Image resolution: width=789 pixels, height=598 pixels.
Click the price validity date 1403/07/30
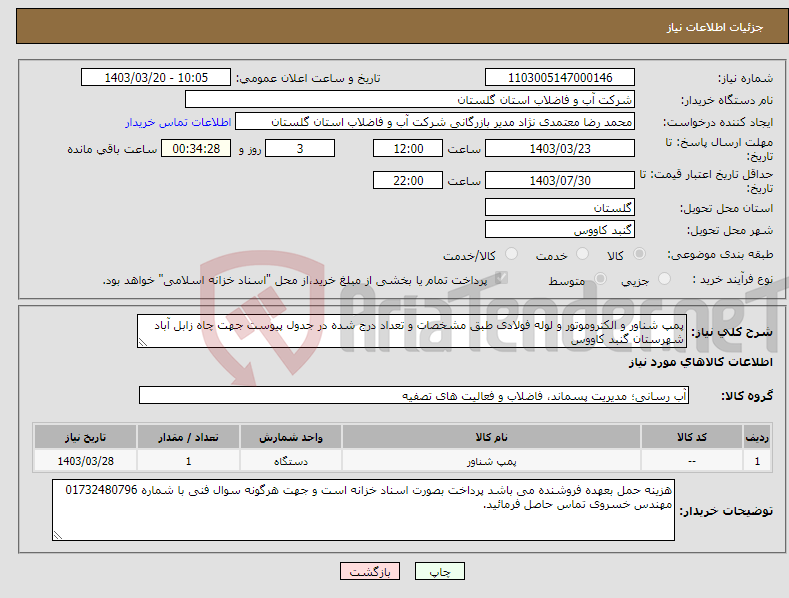560,180
